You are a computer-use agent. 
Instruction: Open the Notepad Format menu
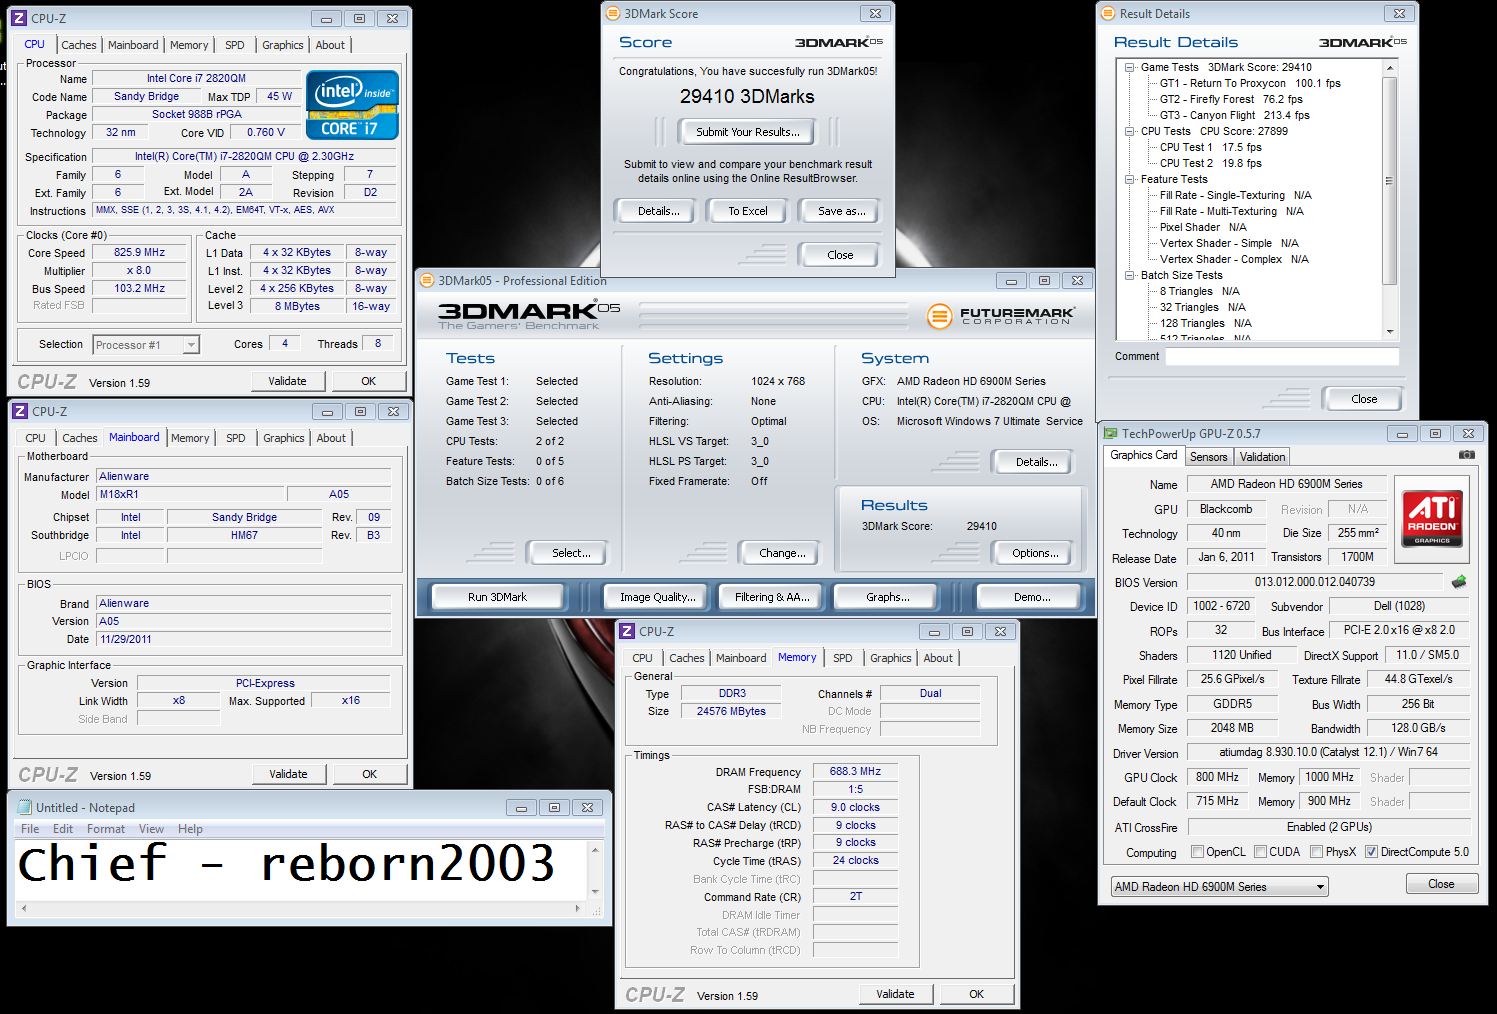tap(106, 829)
